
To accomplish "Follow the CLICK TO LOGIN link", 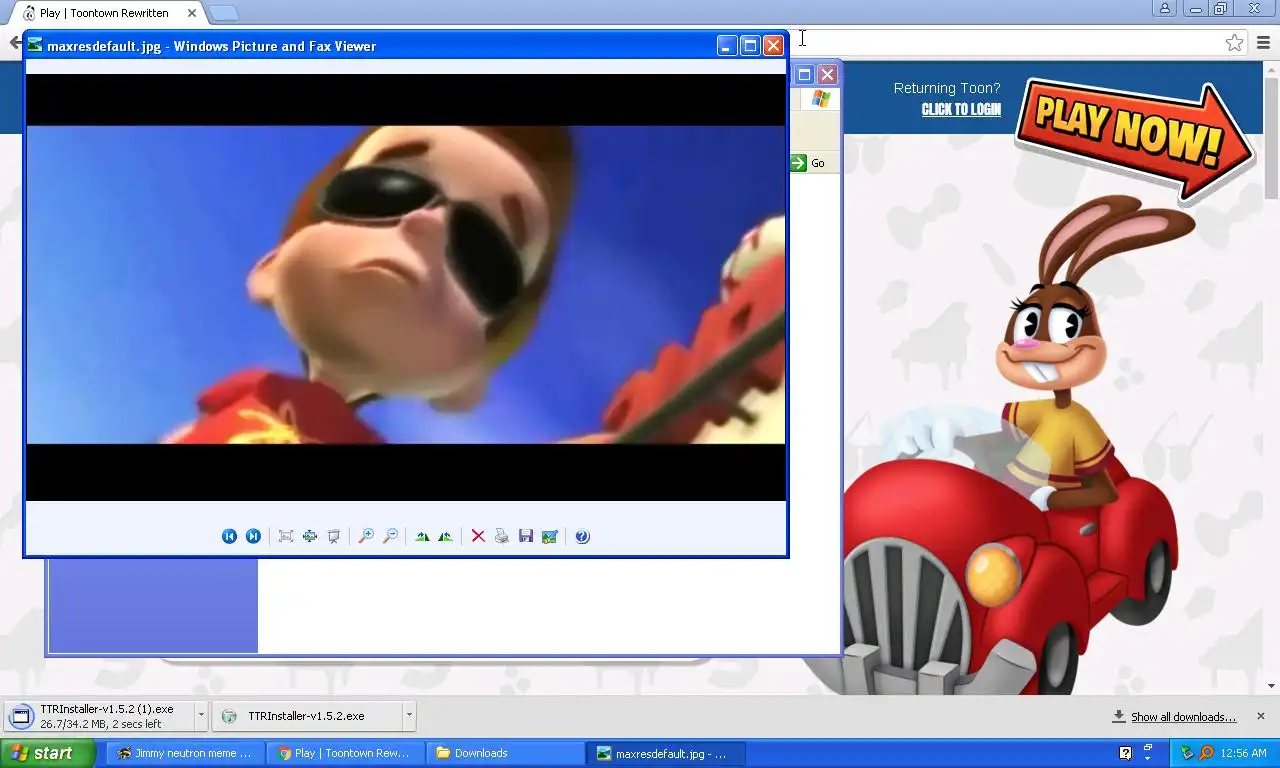I will (x=961, y=109).
